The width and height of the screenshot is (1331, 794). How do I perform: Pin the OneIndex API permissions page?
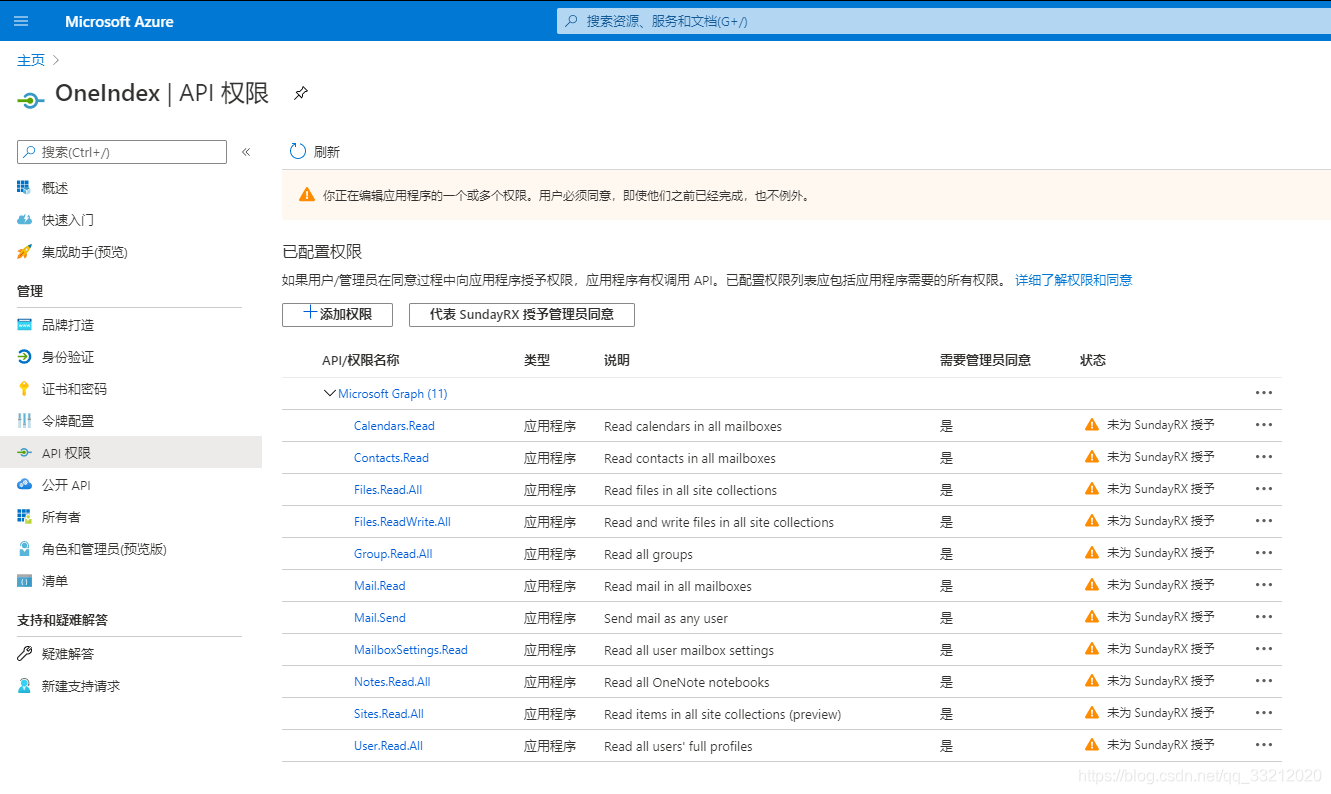300,93
